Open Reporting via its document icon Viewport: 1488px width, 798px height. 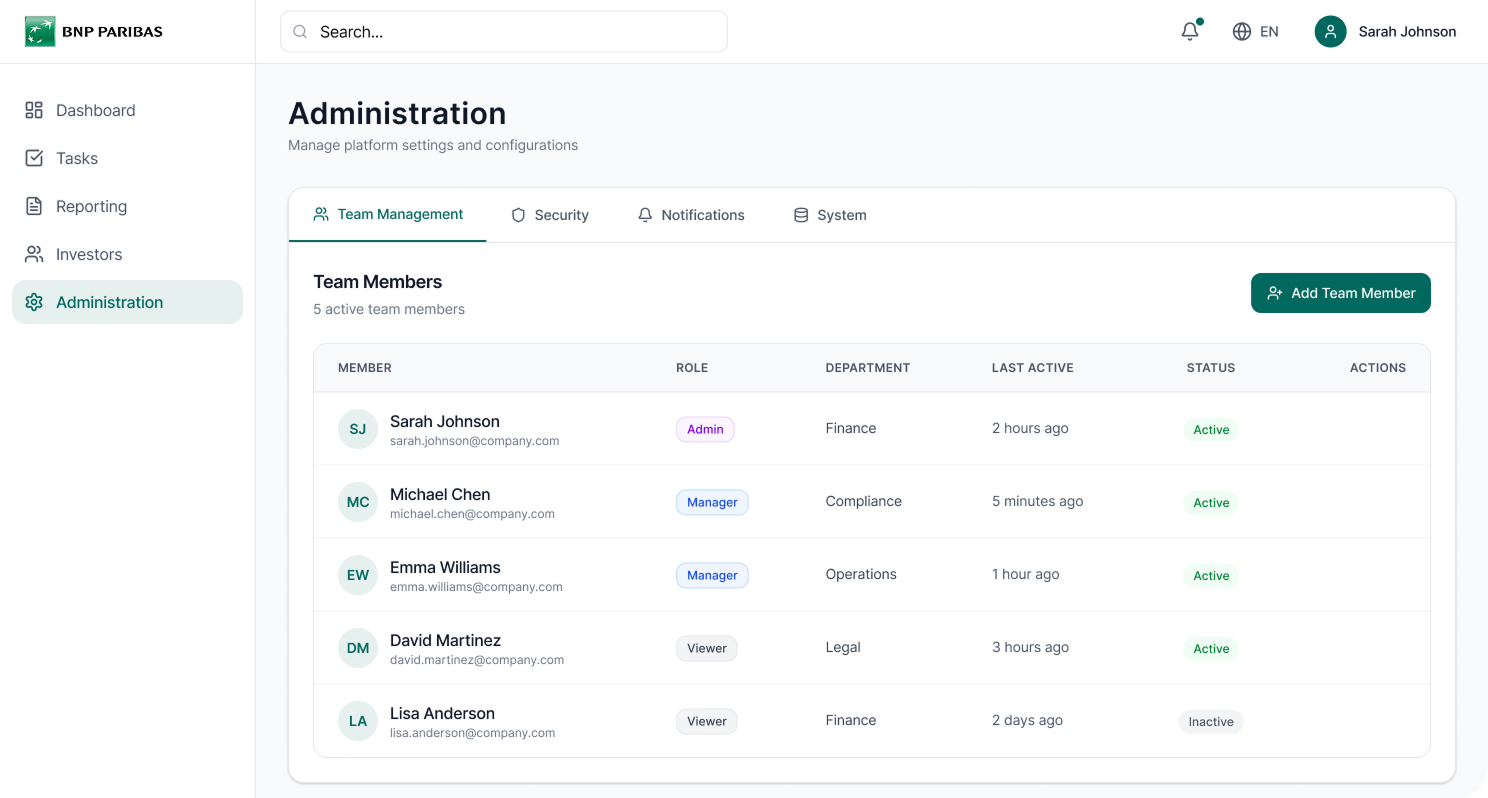(x=34, y=206)
